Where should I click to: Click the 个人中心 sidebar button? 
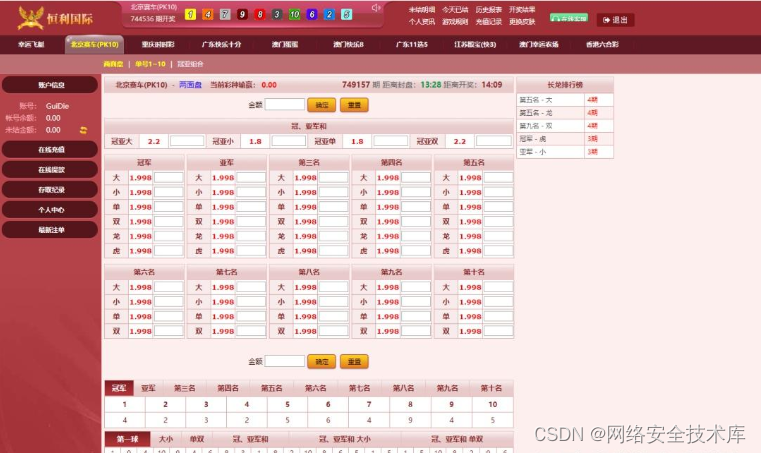coord(50,210)
